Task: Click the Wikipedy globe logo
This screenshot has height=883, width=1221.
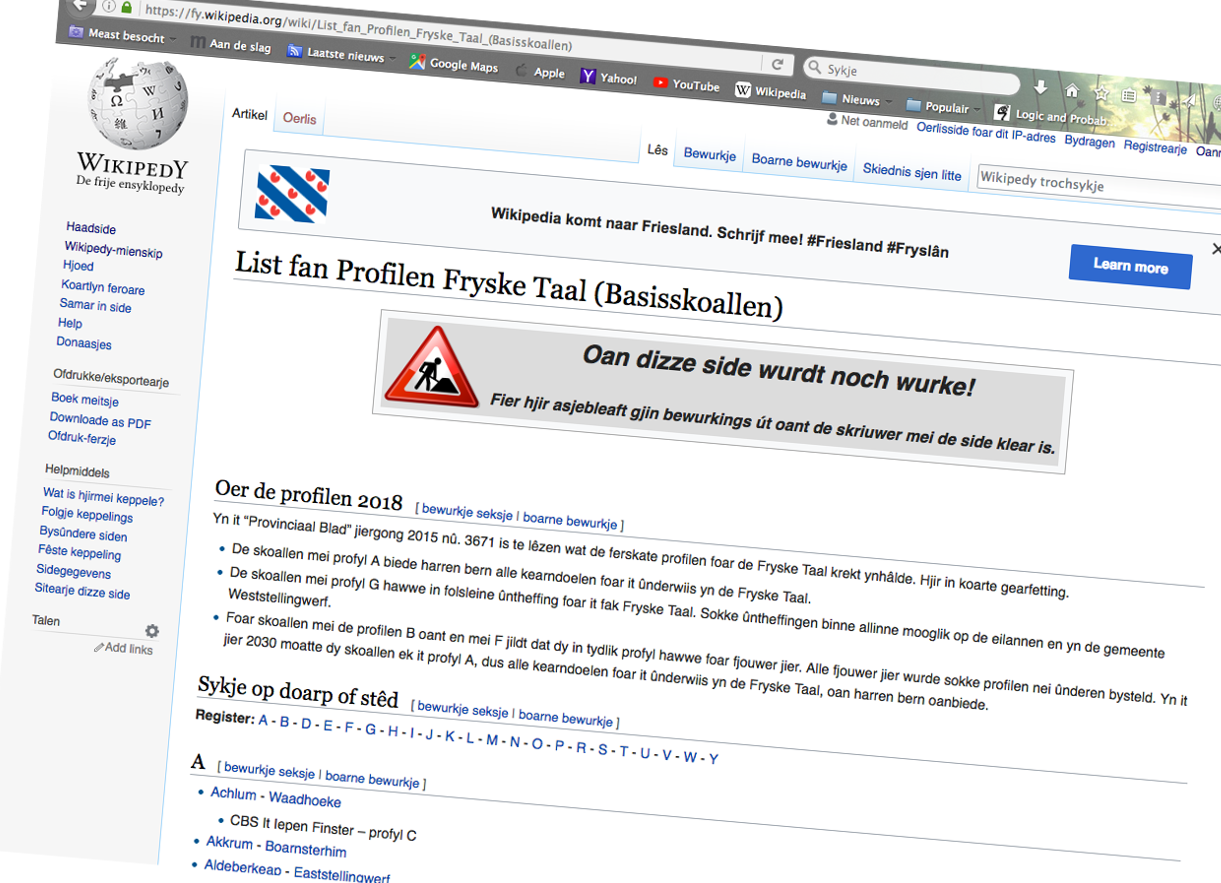Action: tap(138, 102)
